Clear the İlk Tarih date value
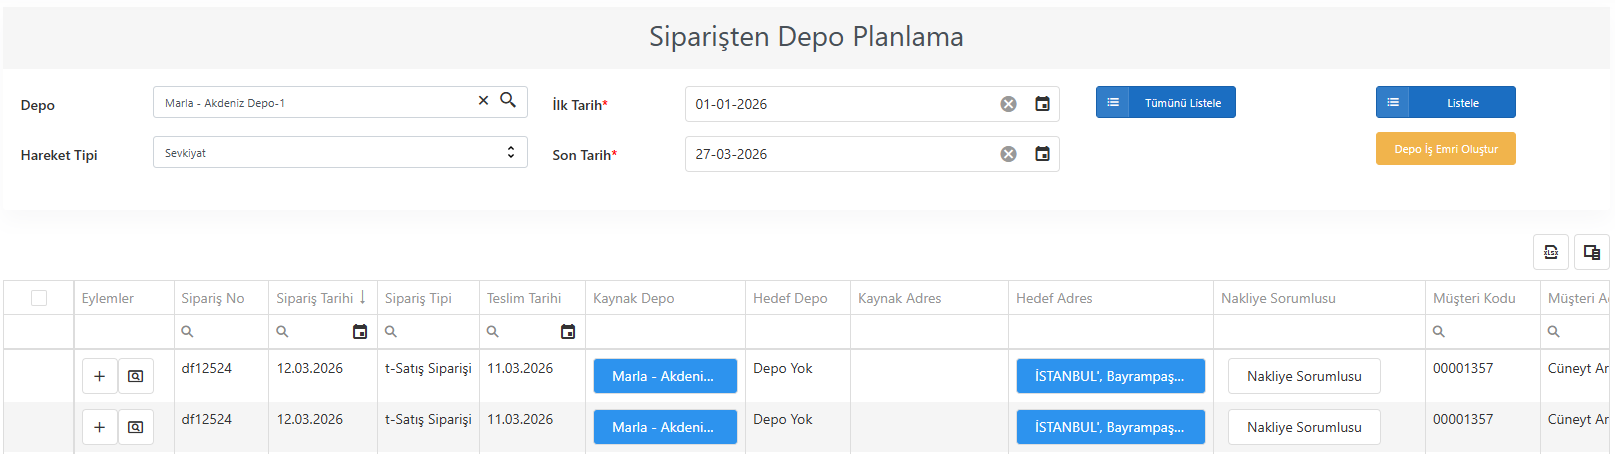Image resolution: width=1615 pixels, height=454 pixels. (1008, 104)
